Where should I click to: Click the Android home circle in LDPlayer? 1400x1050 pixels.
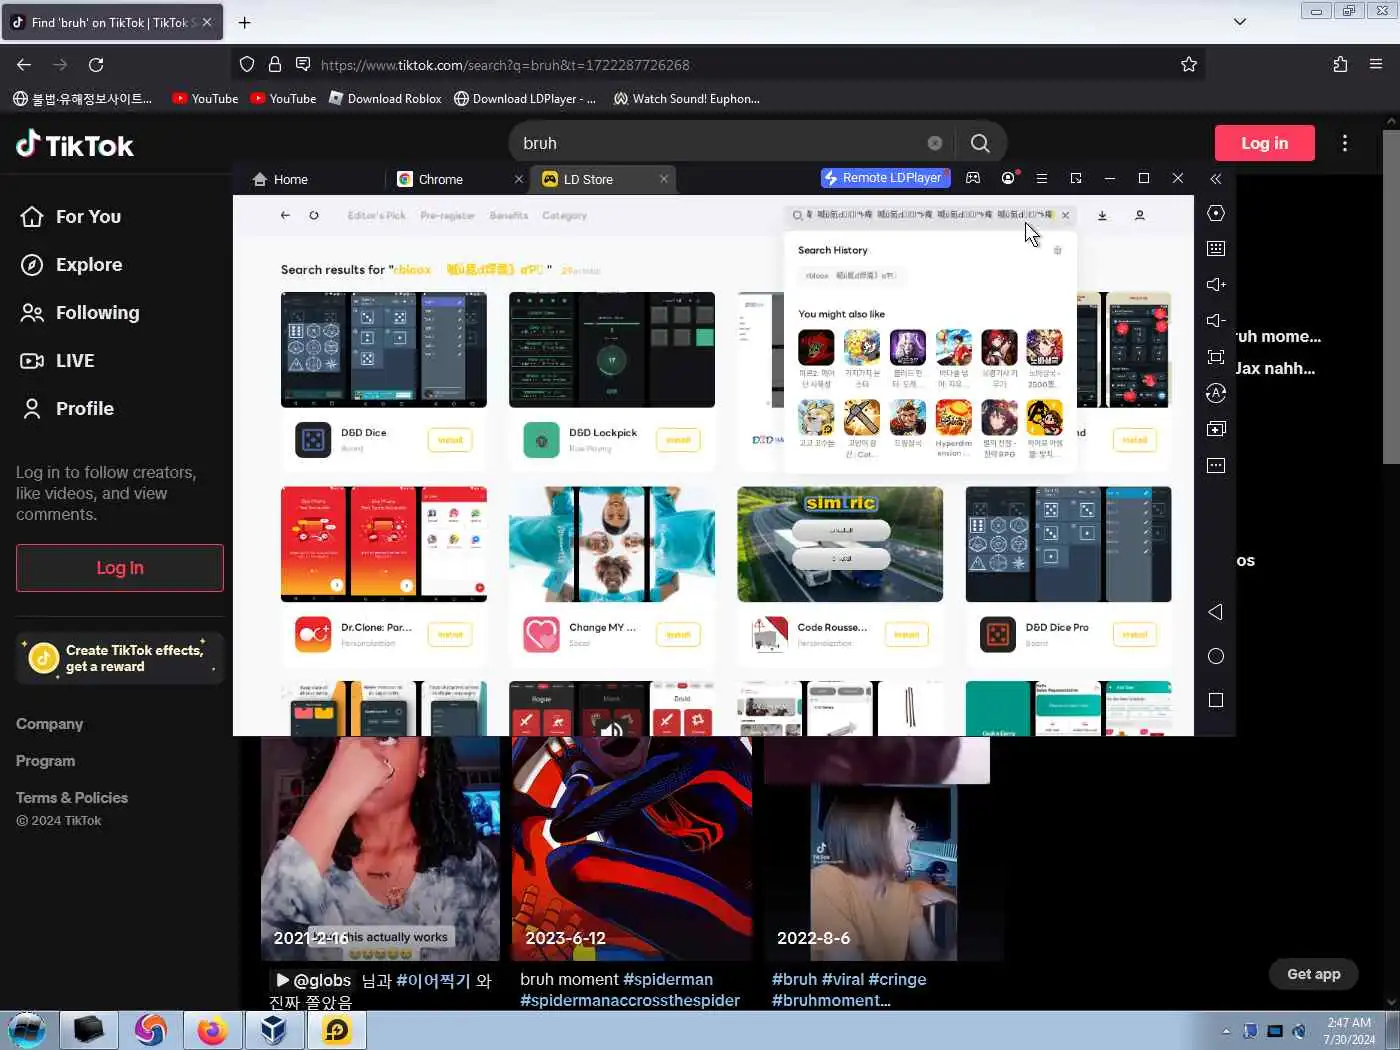click(x=1216, y=656)
